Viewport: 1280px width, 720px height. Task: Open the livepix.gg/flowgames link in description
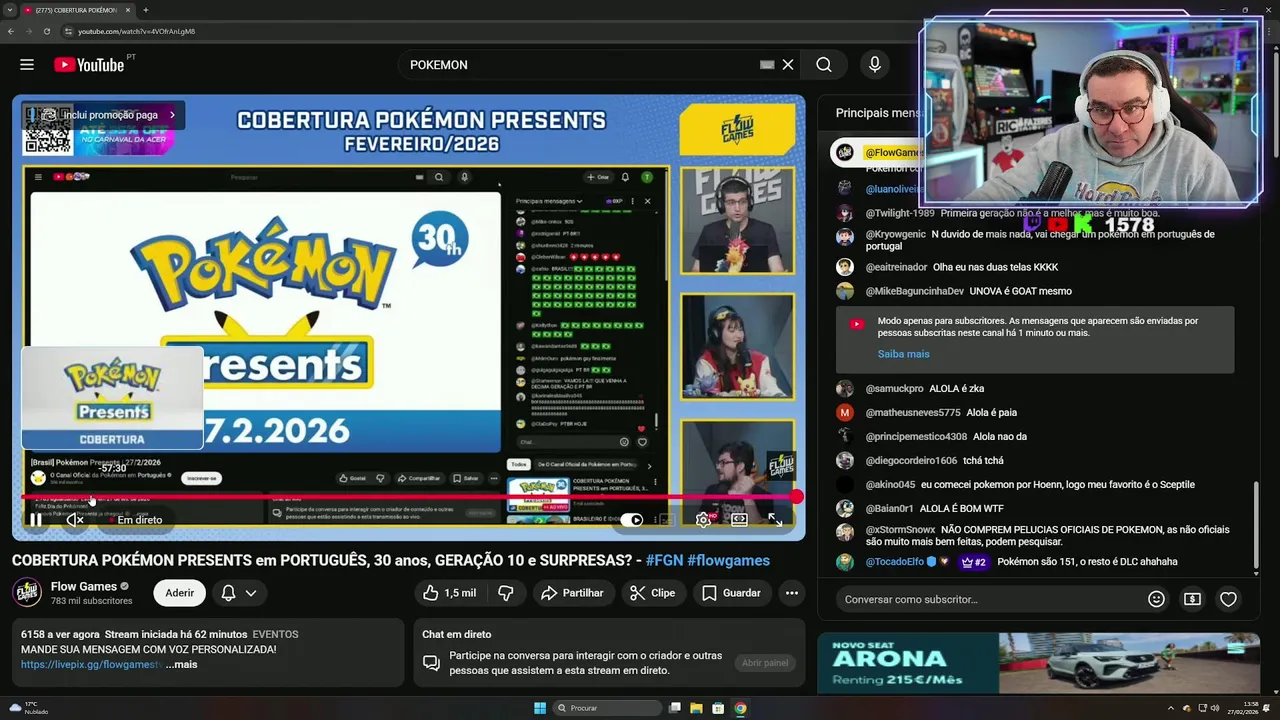(91, 664)
